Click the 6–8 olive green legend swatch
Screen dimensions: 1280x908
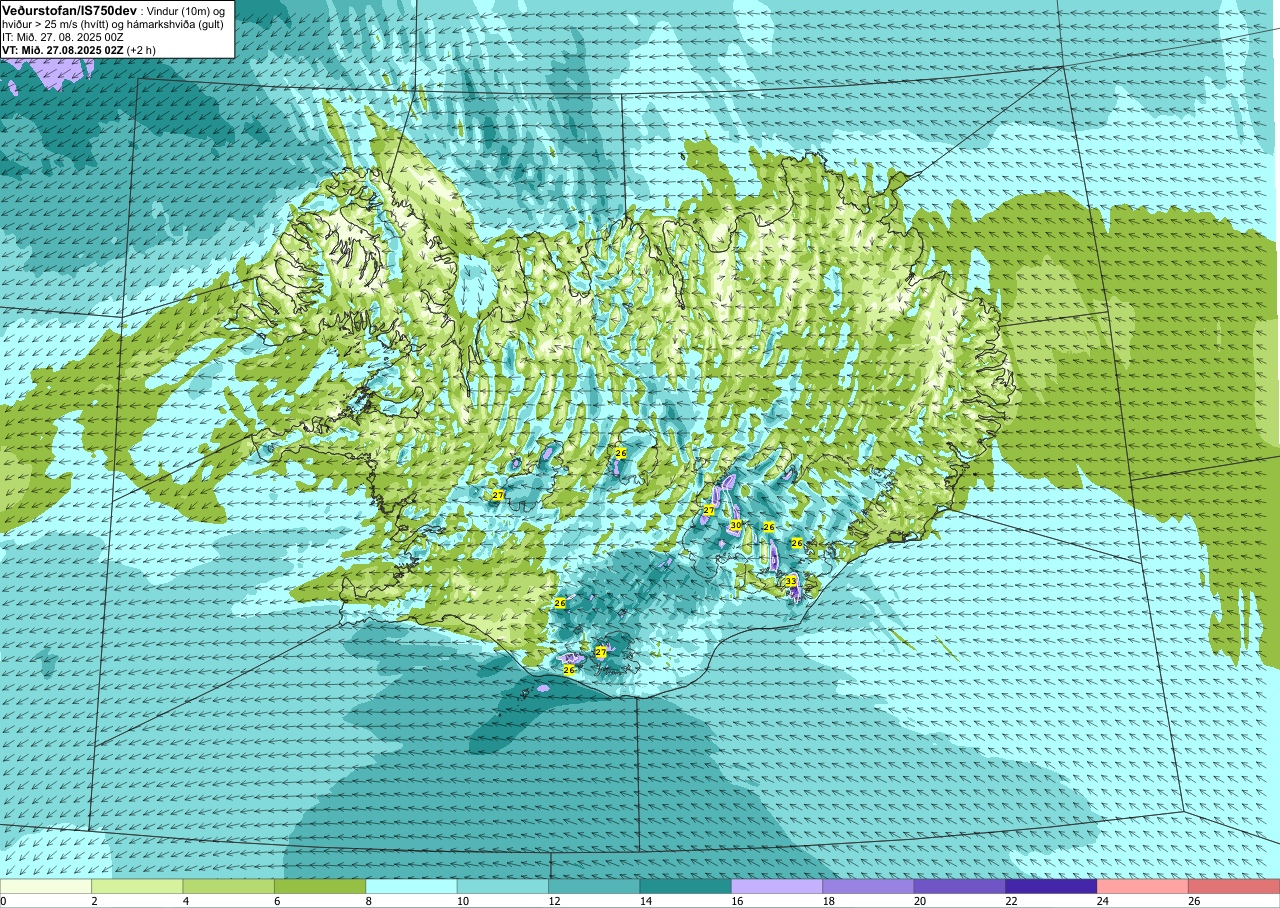tap(320, 886)
